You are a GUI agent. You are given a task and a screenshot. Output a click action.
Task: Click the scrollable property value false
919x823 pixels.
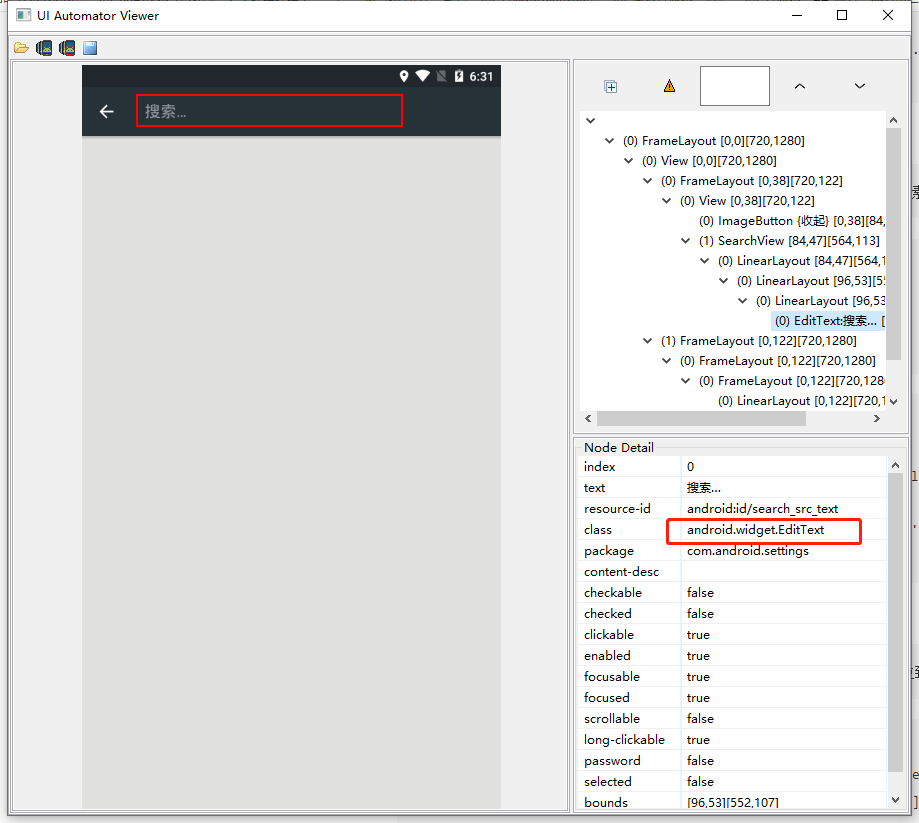[700, 719]
